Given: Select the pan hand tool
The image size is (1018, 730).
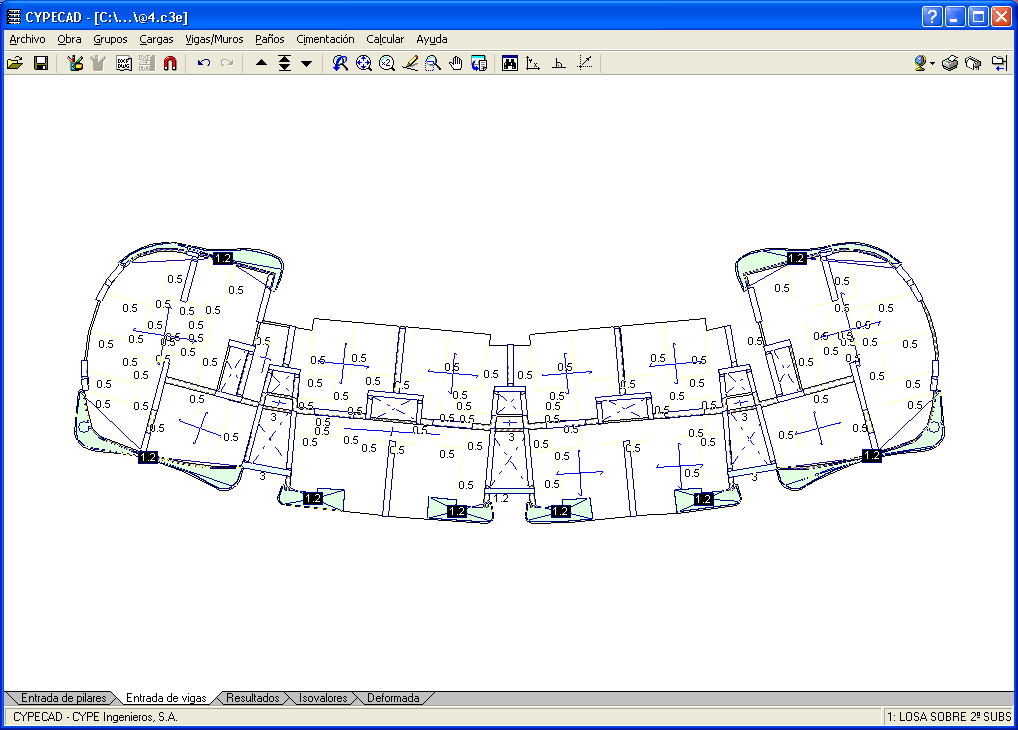Looking at the screenshot, I should click(x=456, y=63).
